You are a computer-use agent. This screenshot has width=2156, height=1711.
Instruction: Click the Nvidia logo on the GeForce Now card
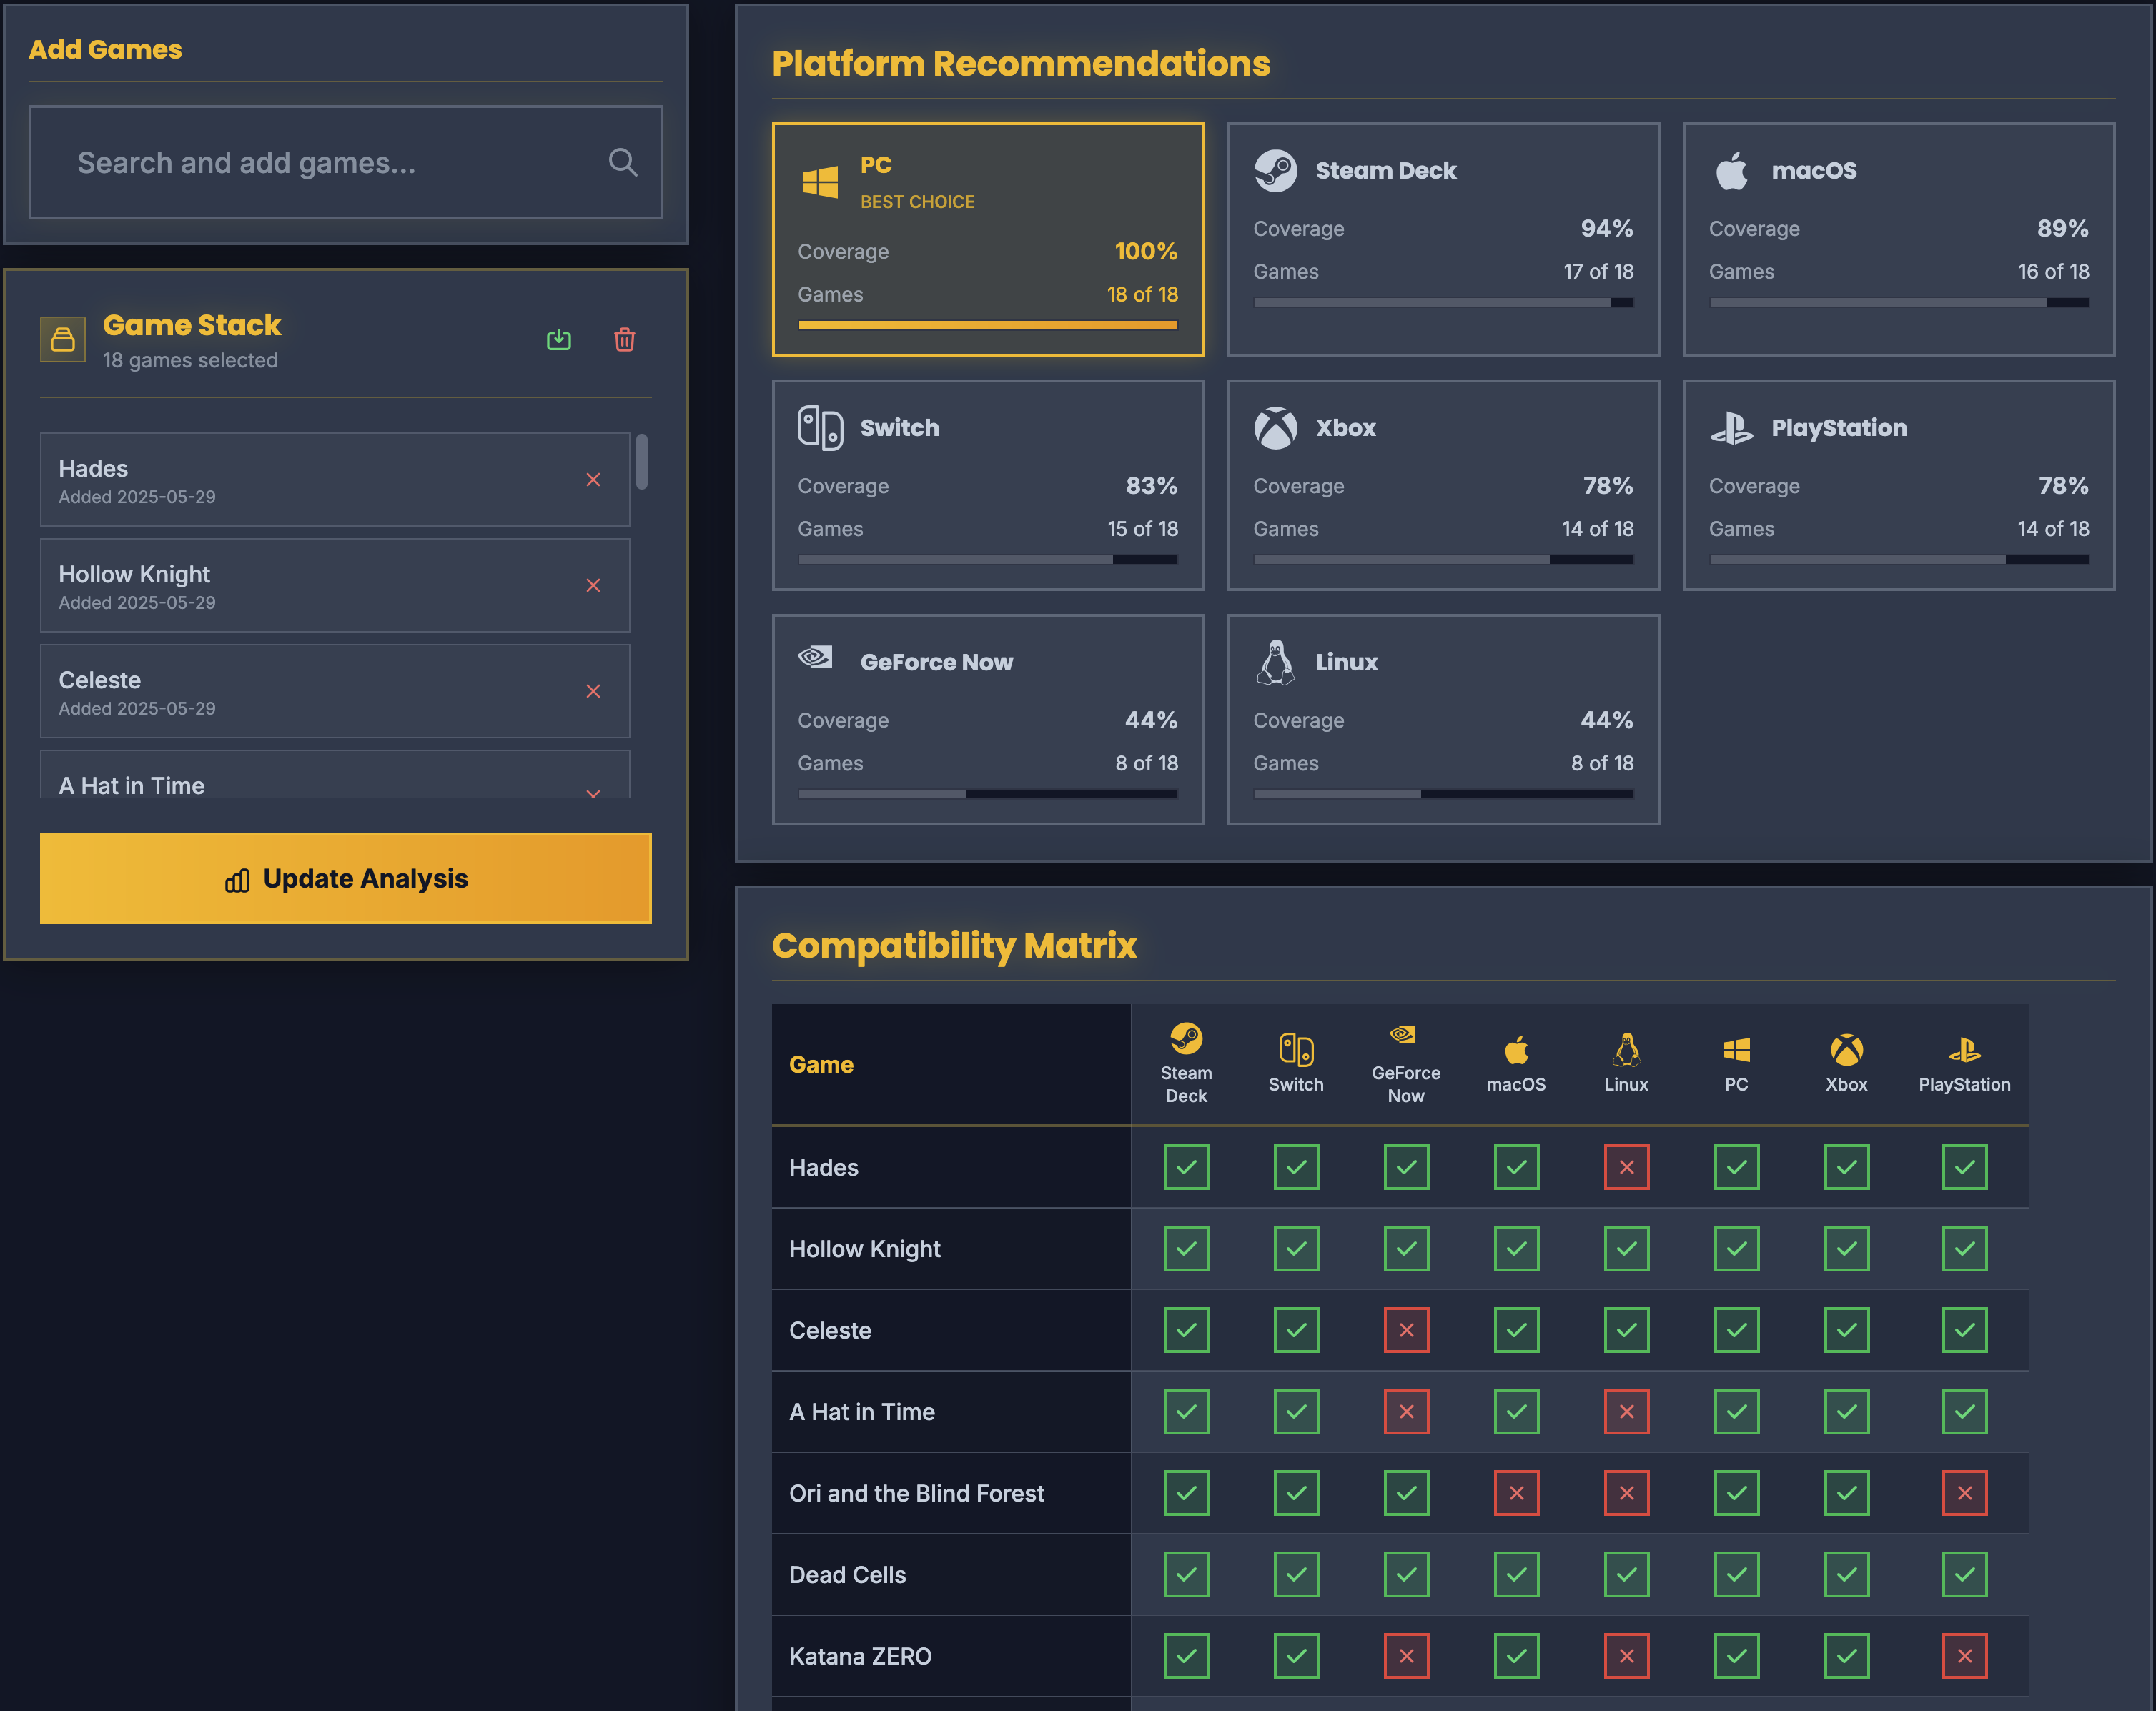[815, 657]
